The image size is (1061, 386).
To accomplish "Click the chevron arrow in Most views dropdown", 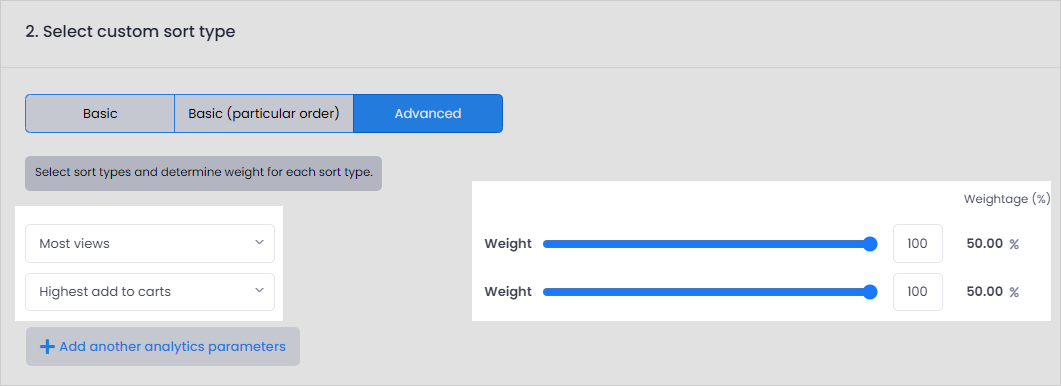I will (259, 242).
